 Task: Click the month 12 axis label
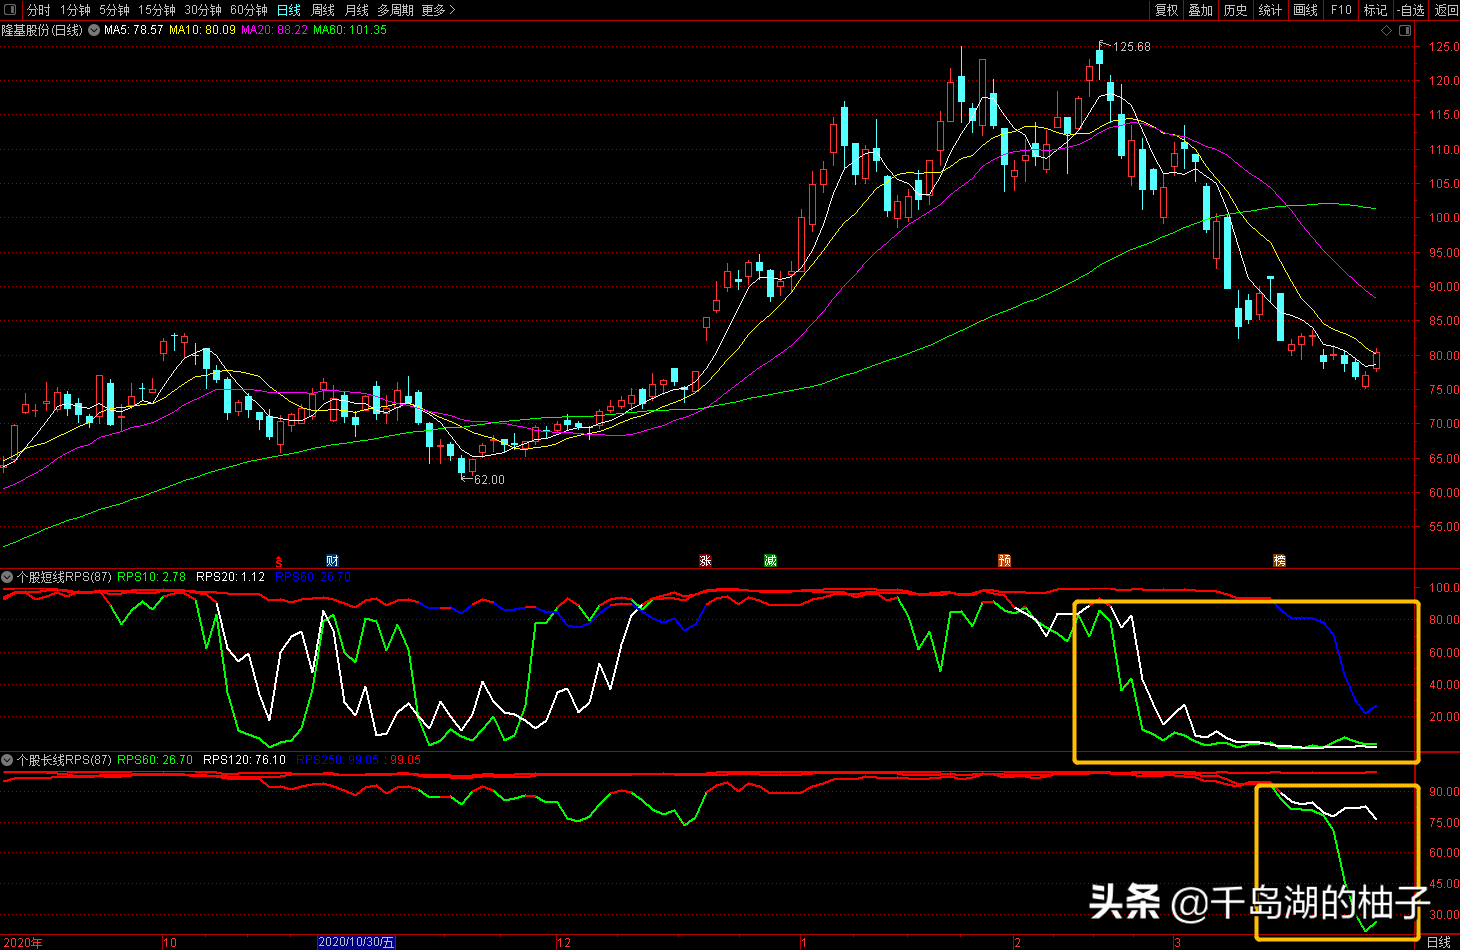pyautogui.click(x=564, y=942)
